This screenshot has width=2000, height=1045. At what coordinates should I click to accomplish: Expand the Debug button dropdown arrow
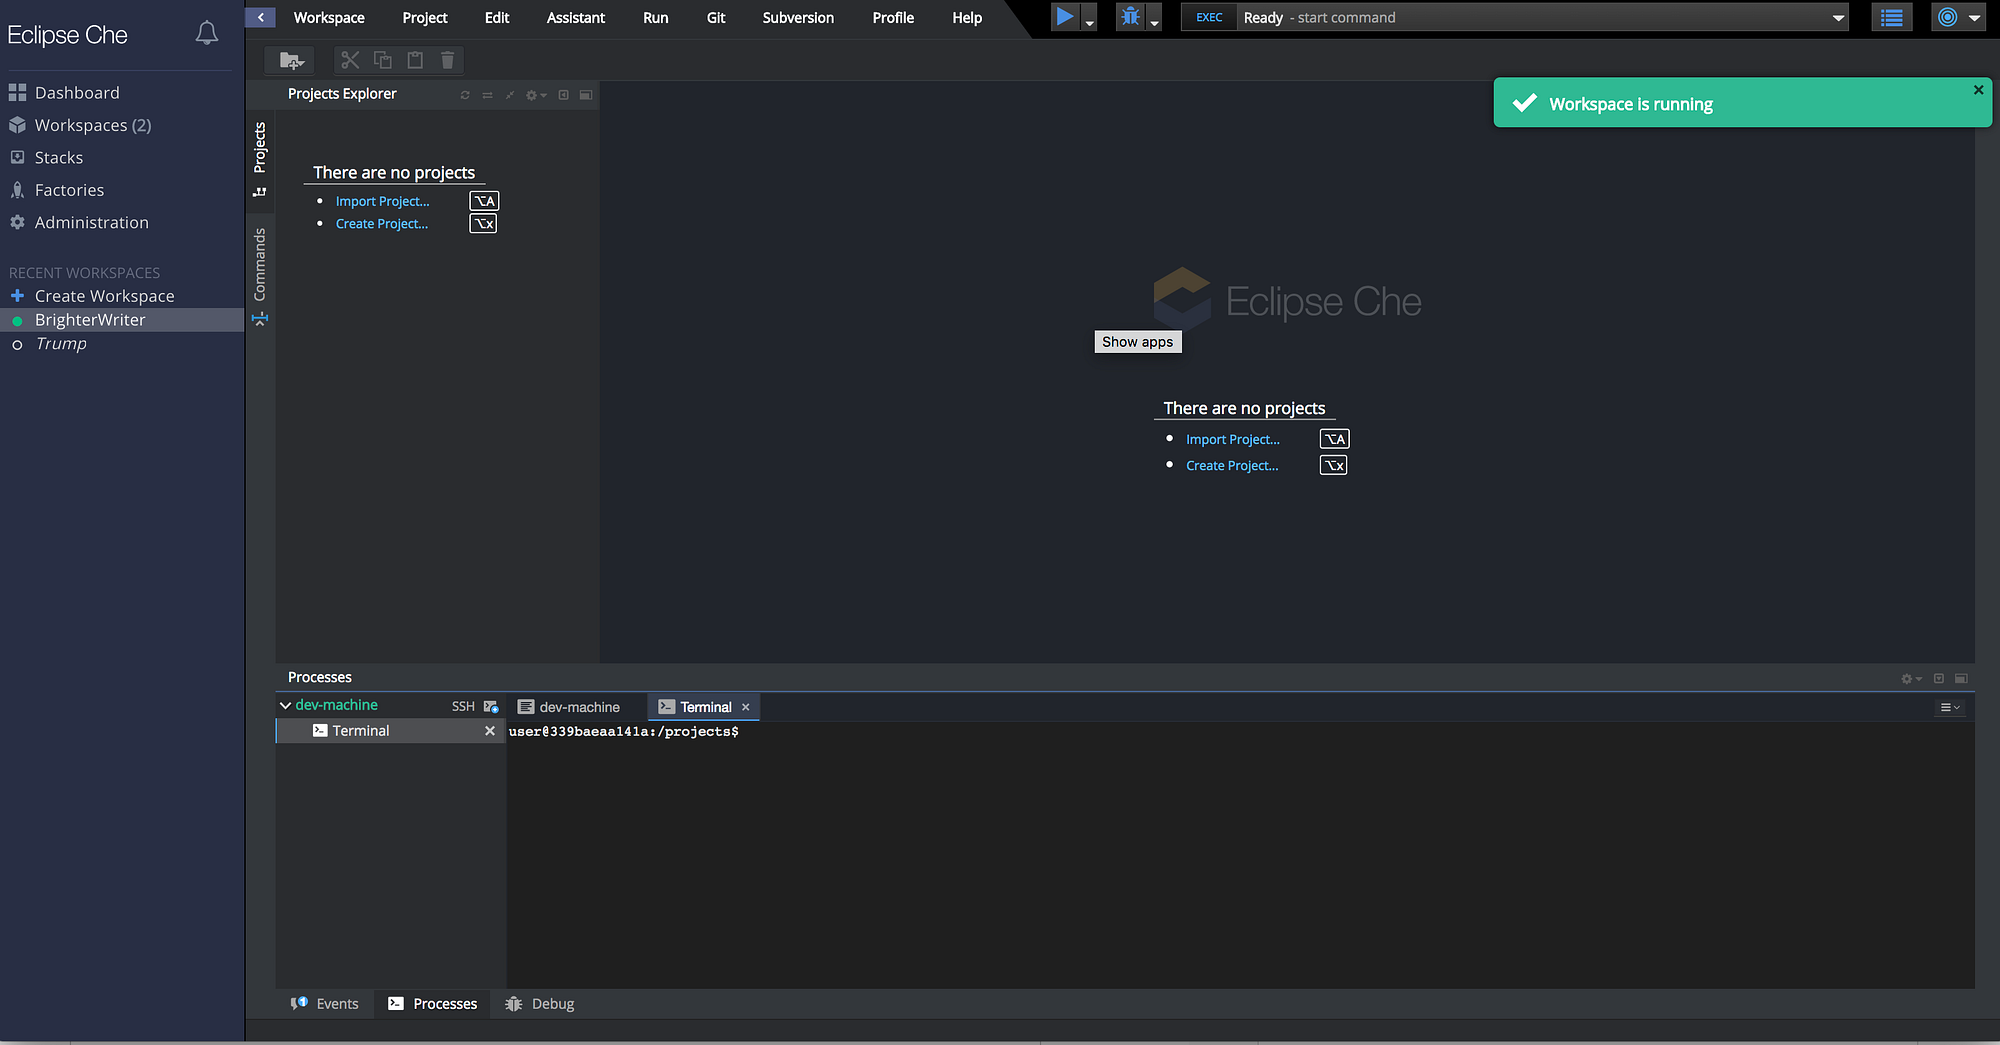pyautogui.click(x=1154, y=20)
